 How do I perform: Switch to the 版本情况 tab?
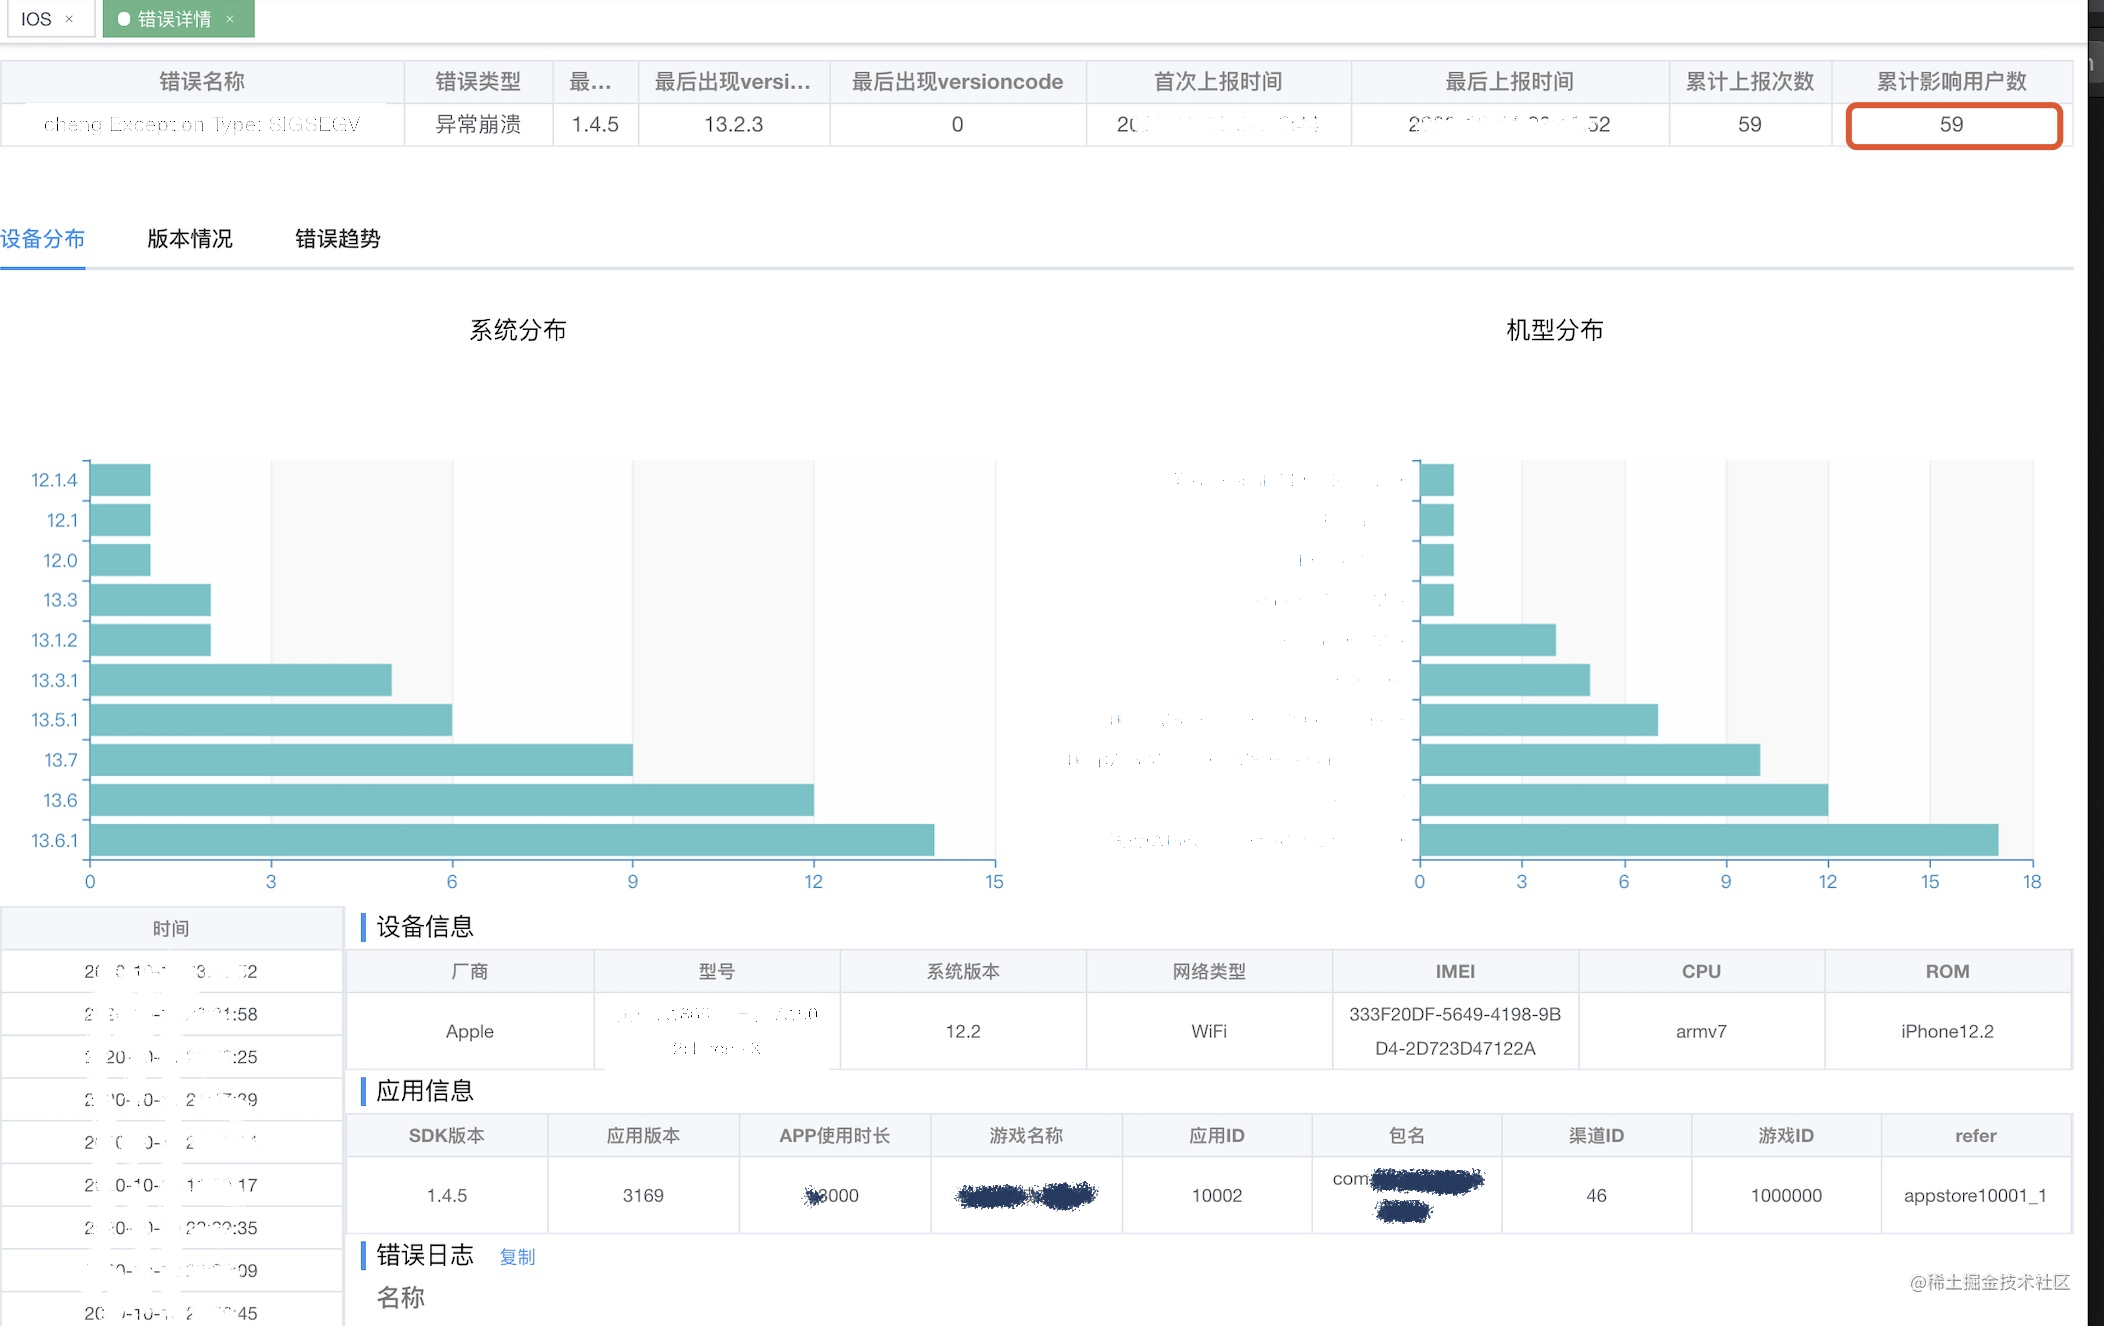click(189, 239)
